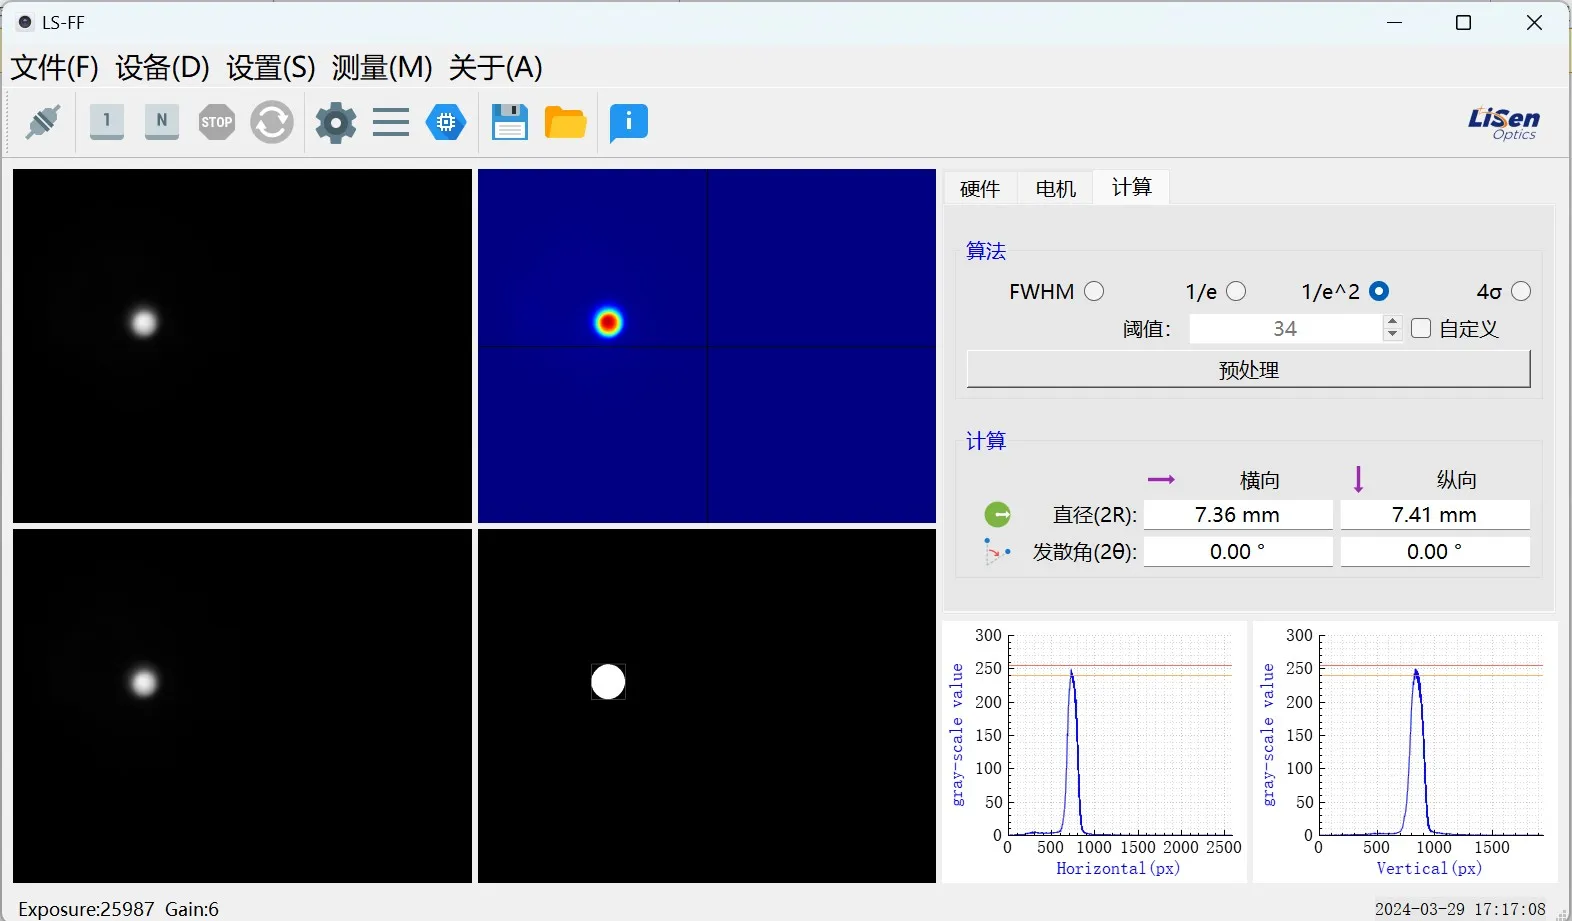Image resolution: width=1572 pixels, height=921 pixels.
Task: Enable the 自定义 custom threshold checkbox
Action: (1421, 328)
